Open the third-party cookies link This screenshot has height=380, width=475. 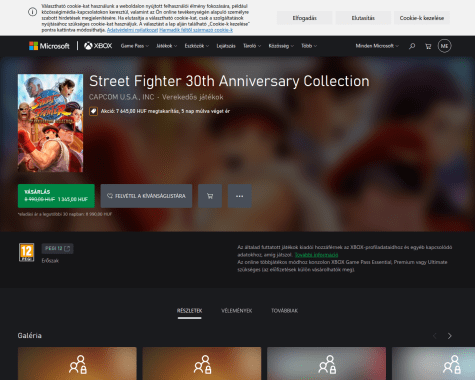tap(196, 30)
